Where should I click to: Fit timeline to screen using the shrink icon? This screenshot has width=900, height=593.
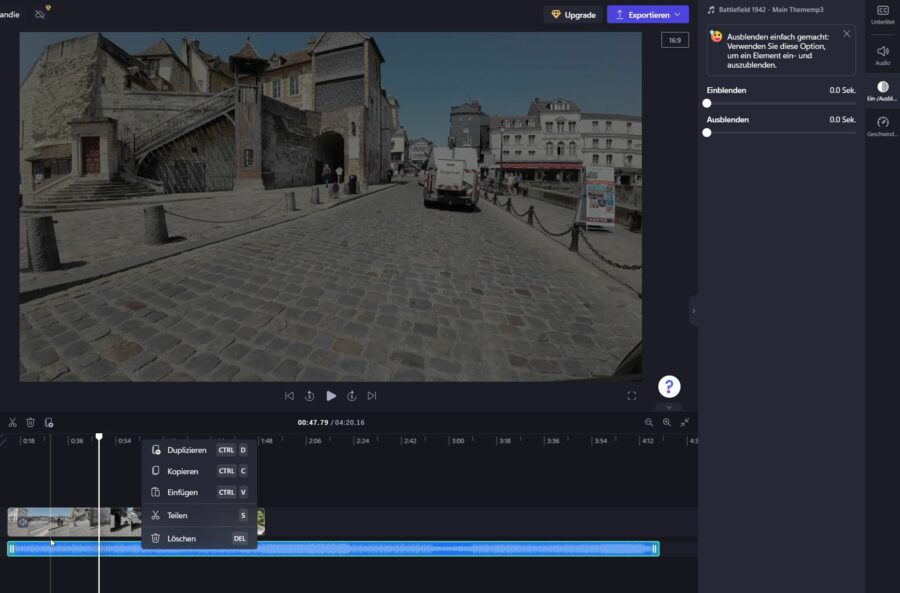pyautogui.click(x=686, y=423)
